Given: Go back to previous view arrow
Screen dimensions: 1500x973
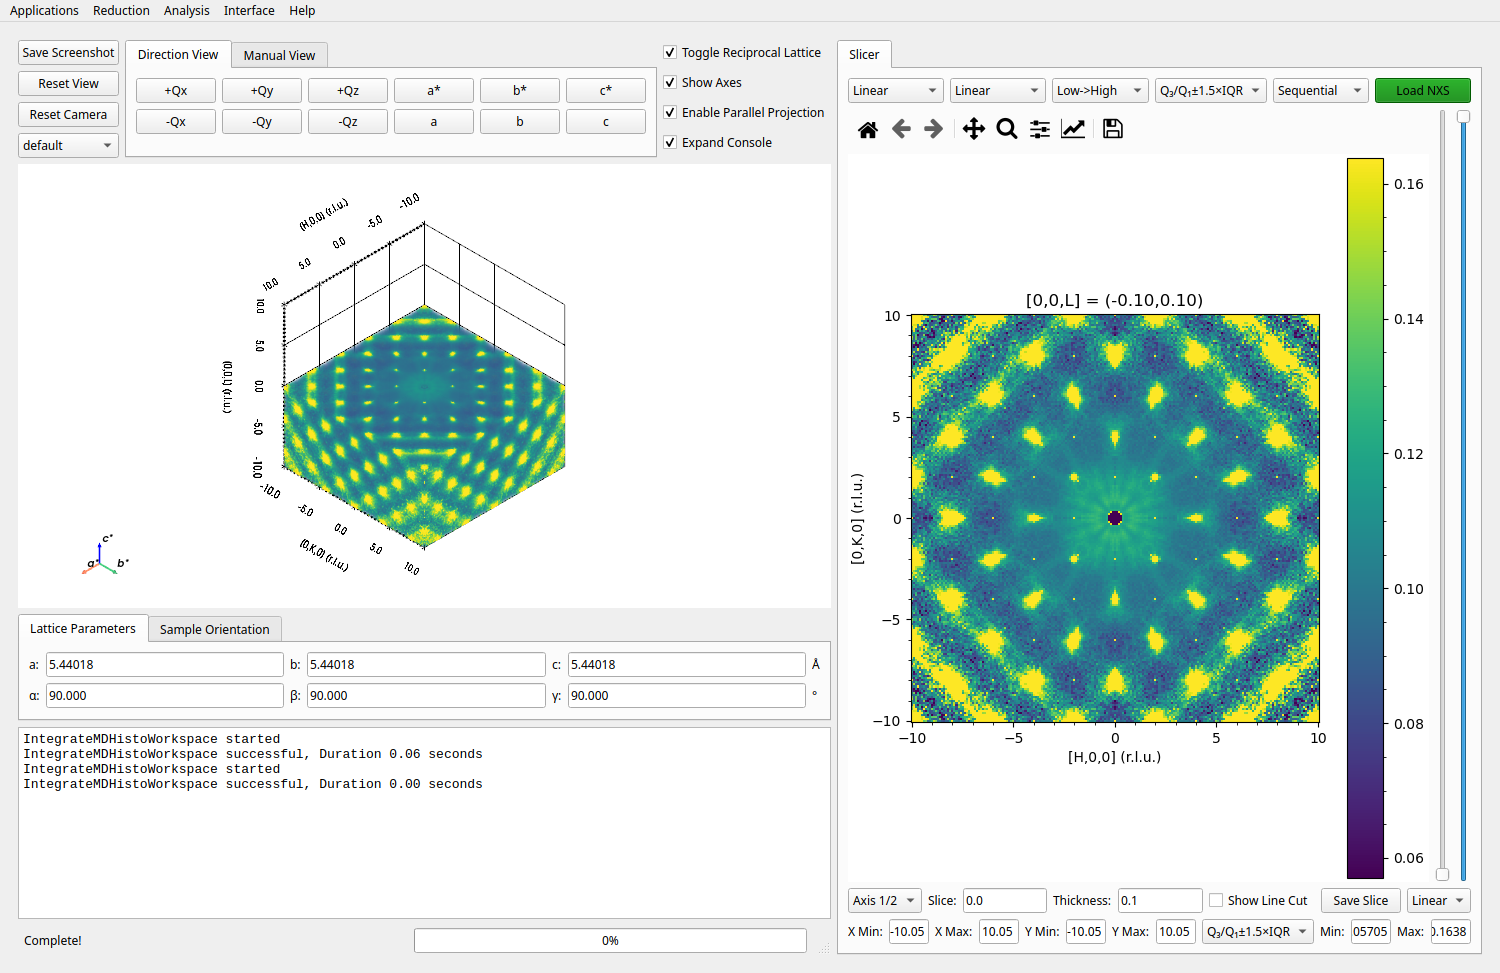Looking at the screenshot, I should [x=901, y=129].
